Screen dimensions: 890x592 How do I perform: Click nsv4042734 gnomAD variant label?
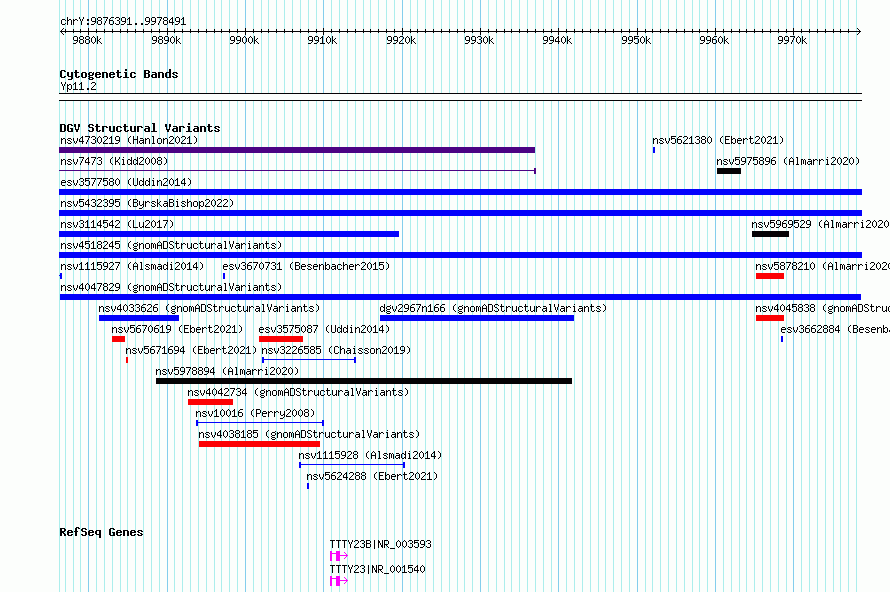[x=298, y=392]
